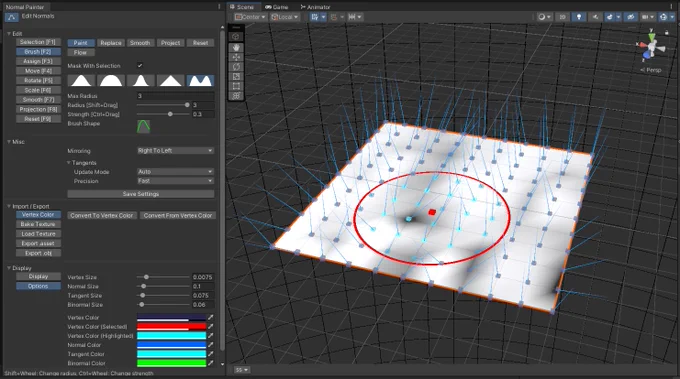The height and width of the screenshot is (379, 680).
Task: Click Convert From Vertex Color
Action: pos(178,215)
